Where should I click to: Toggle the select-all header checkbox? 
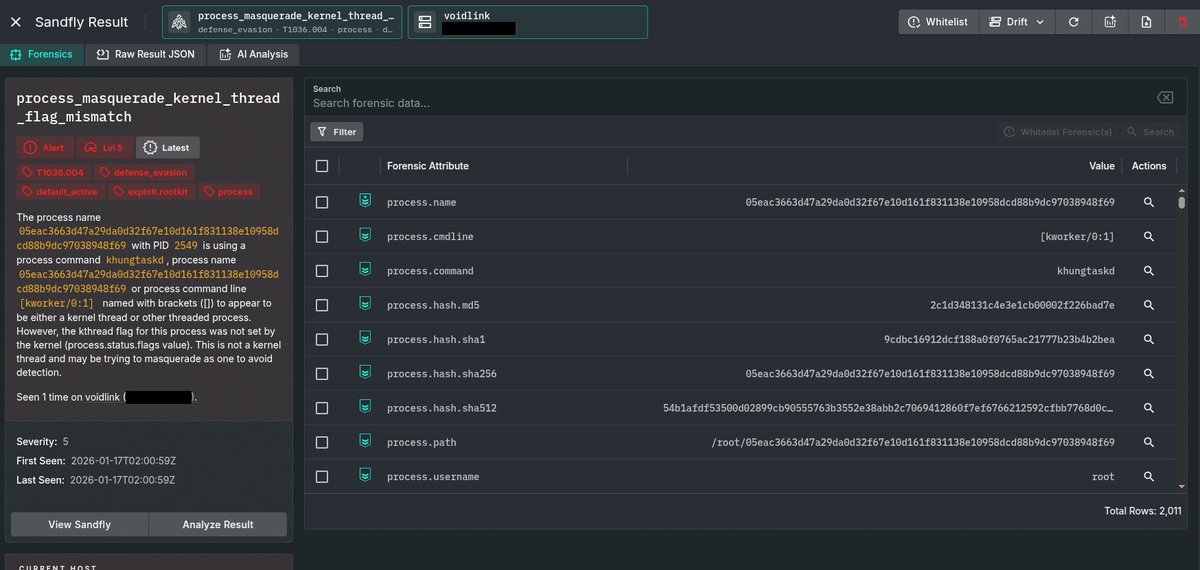click(322, 166)
